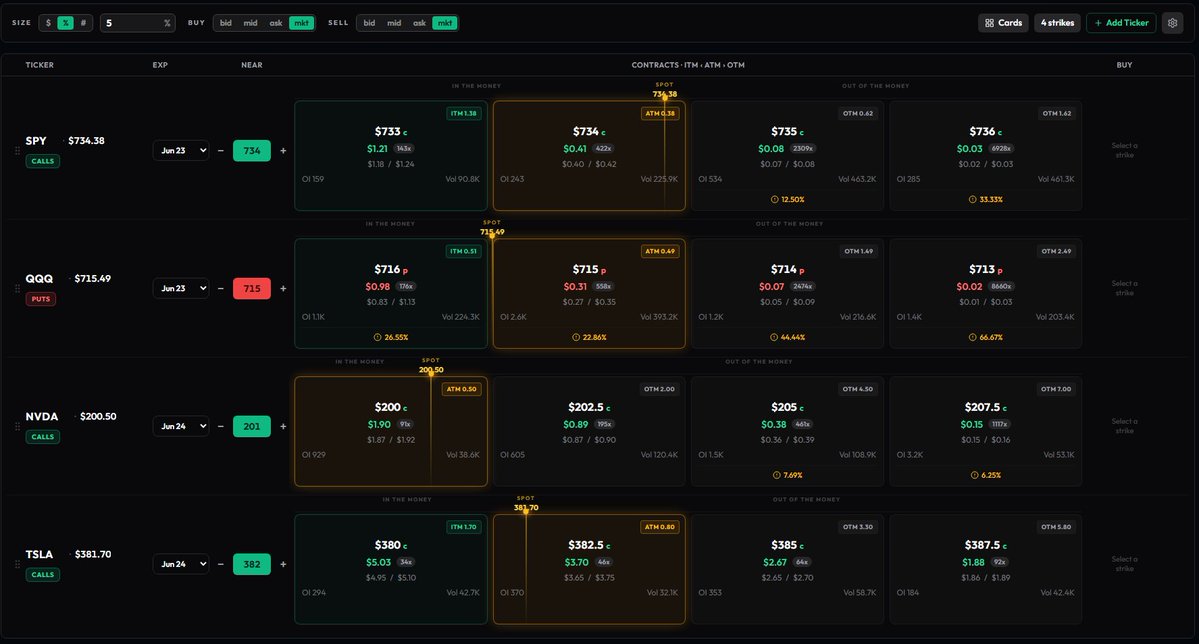1199x644 pixels.
Task: Select the SPY $733 call contract card
Action: coord(391,156)
